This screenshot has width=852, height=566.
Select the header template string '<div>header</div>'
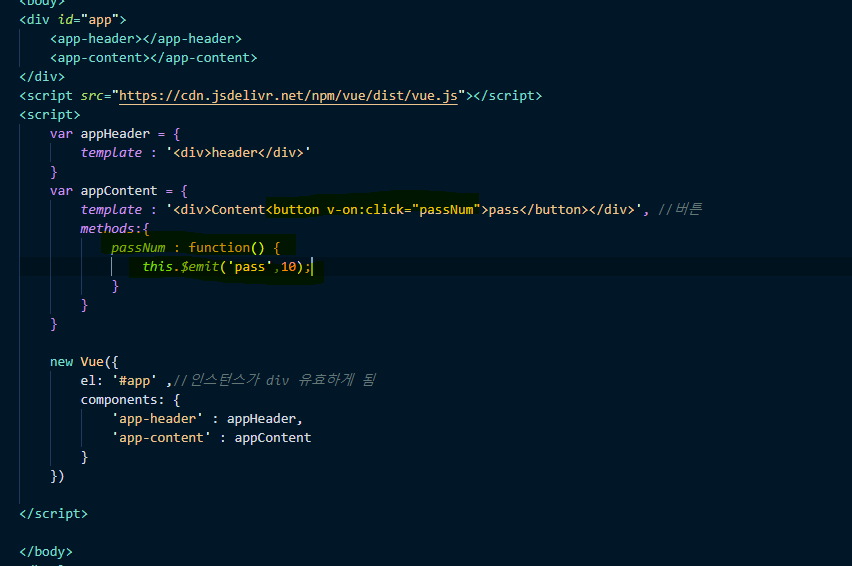coord(239,153)
